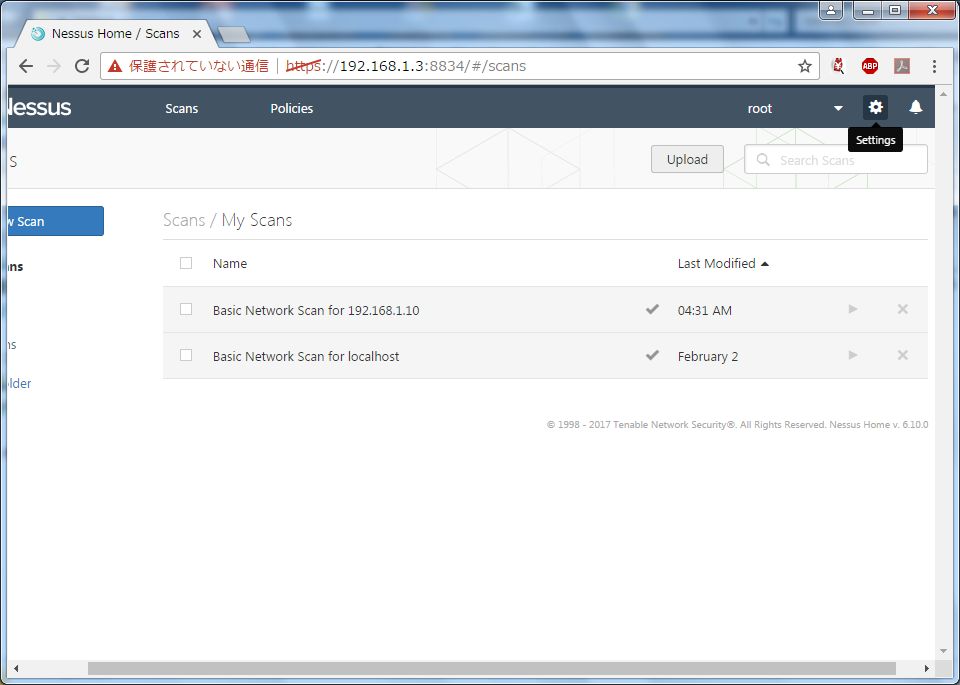This screenshot has width=960, height=685.
Task: Delete the localhost scan with X icon
Action: [902, 355]
